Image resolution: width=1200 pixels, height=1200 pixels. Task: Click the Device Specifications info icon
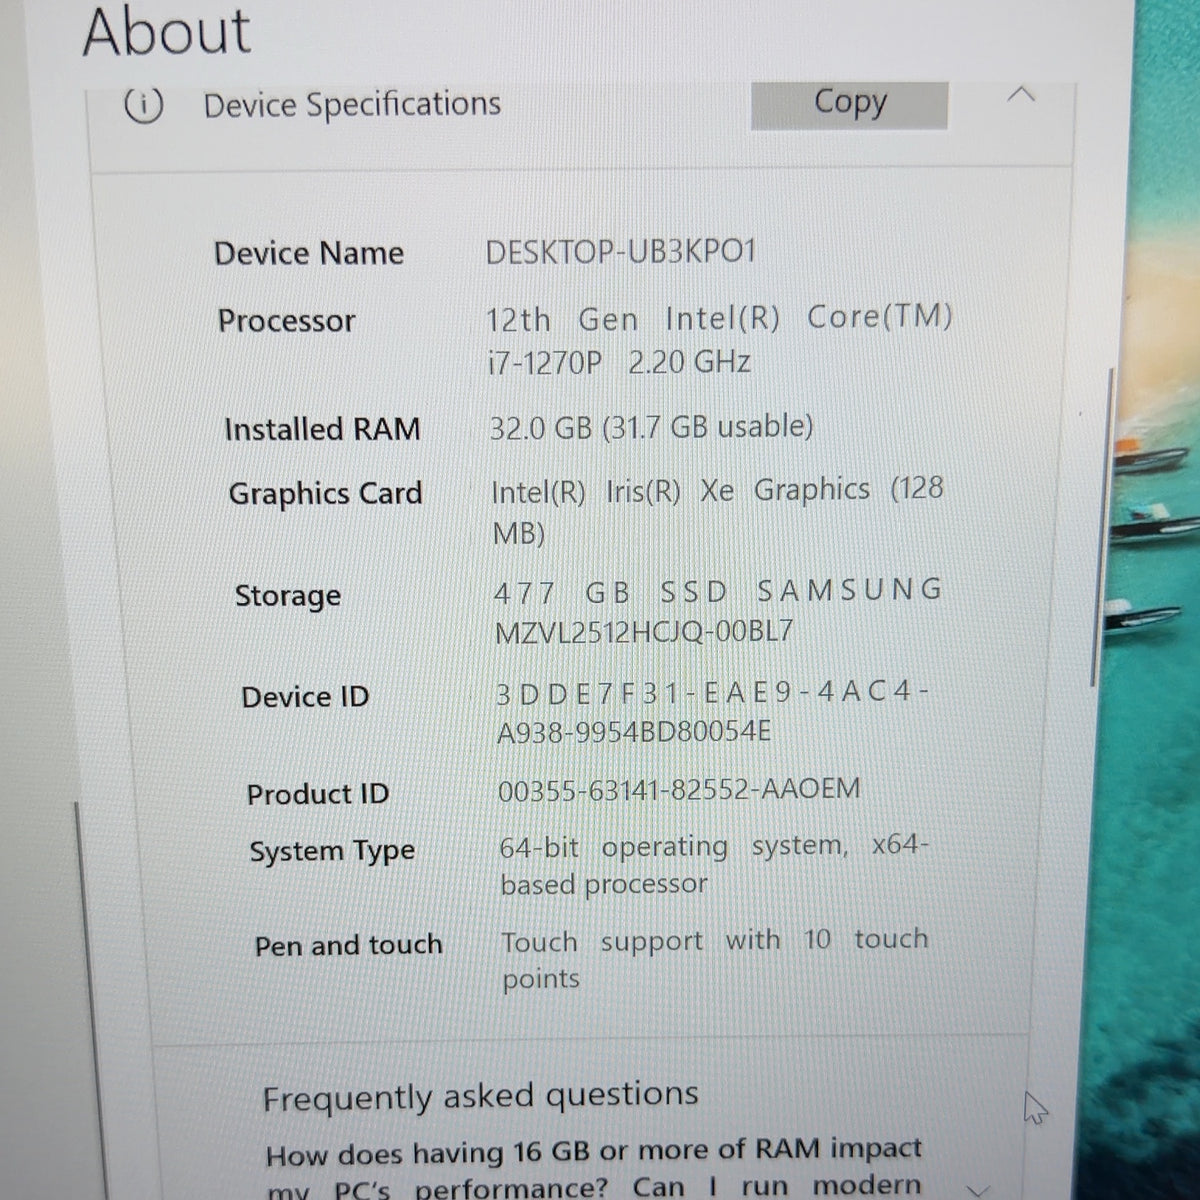pyautogui.click(x=143, y=104)
